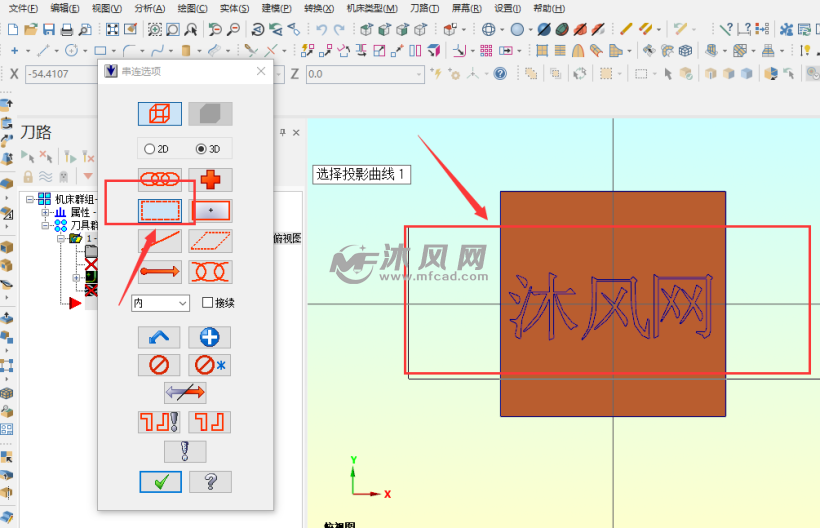Image resolution: width=820 pixels, height=528 pixels.
Task: Choose the polygon selection method
Action: point(210,241)
